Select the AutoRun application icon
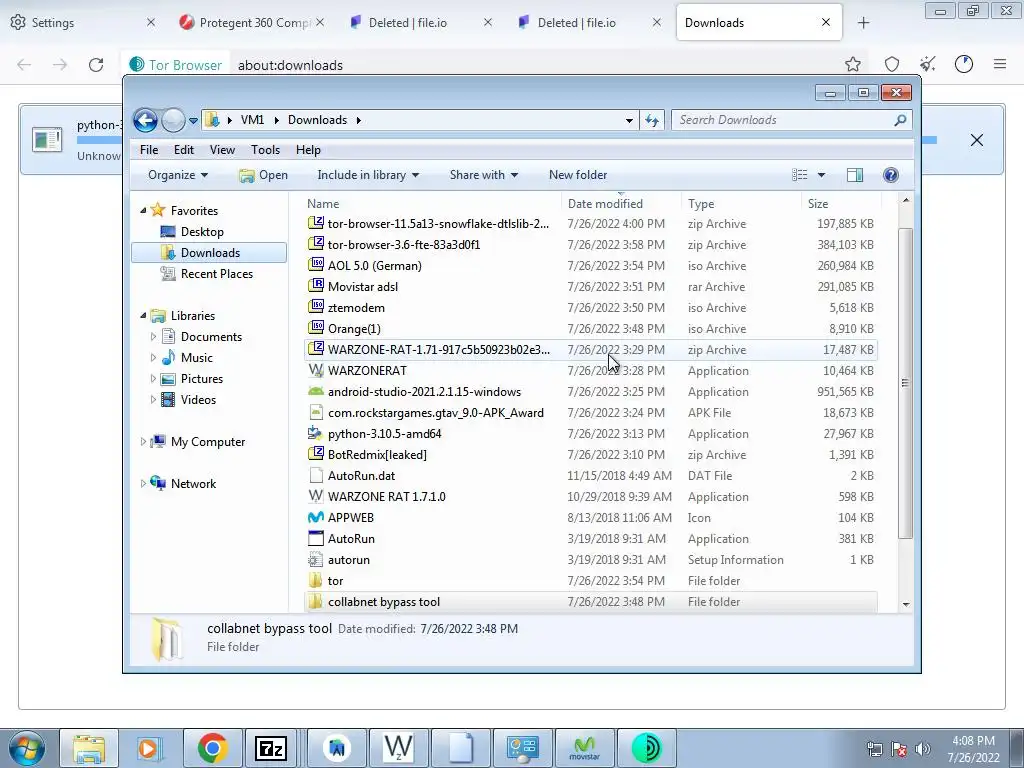The height and width of the screenshot is (768, 1024). click(315, 538)
